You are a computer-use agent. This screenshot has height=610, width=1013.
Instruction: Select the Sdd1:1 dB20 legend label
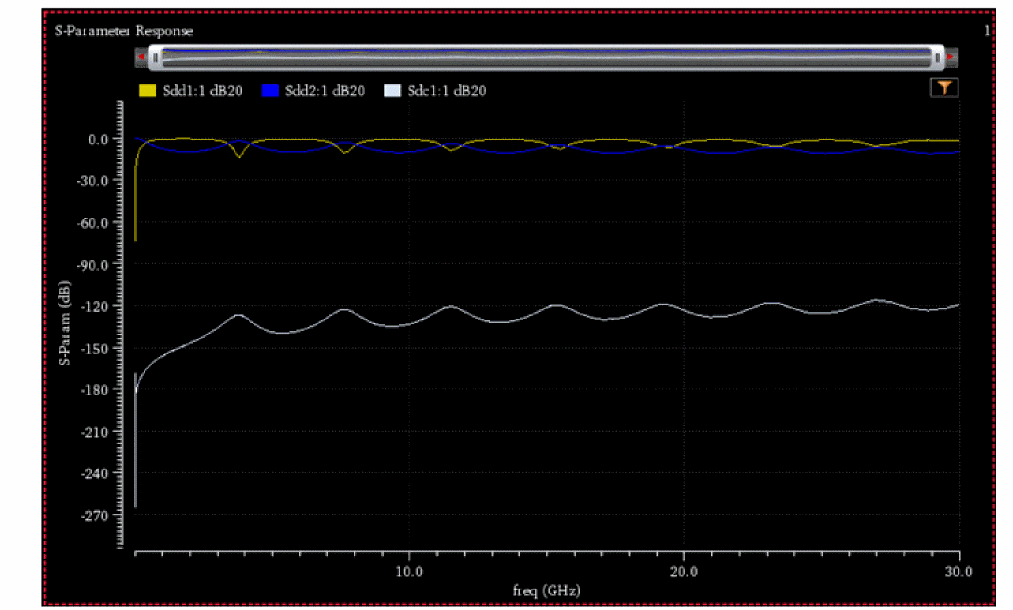point(203,91)
